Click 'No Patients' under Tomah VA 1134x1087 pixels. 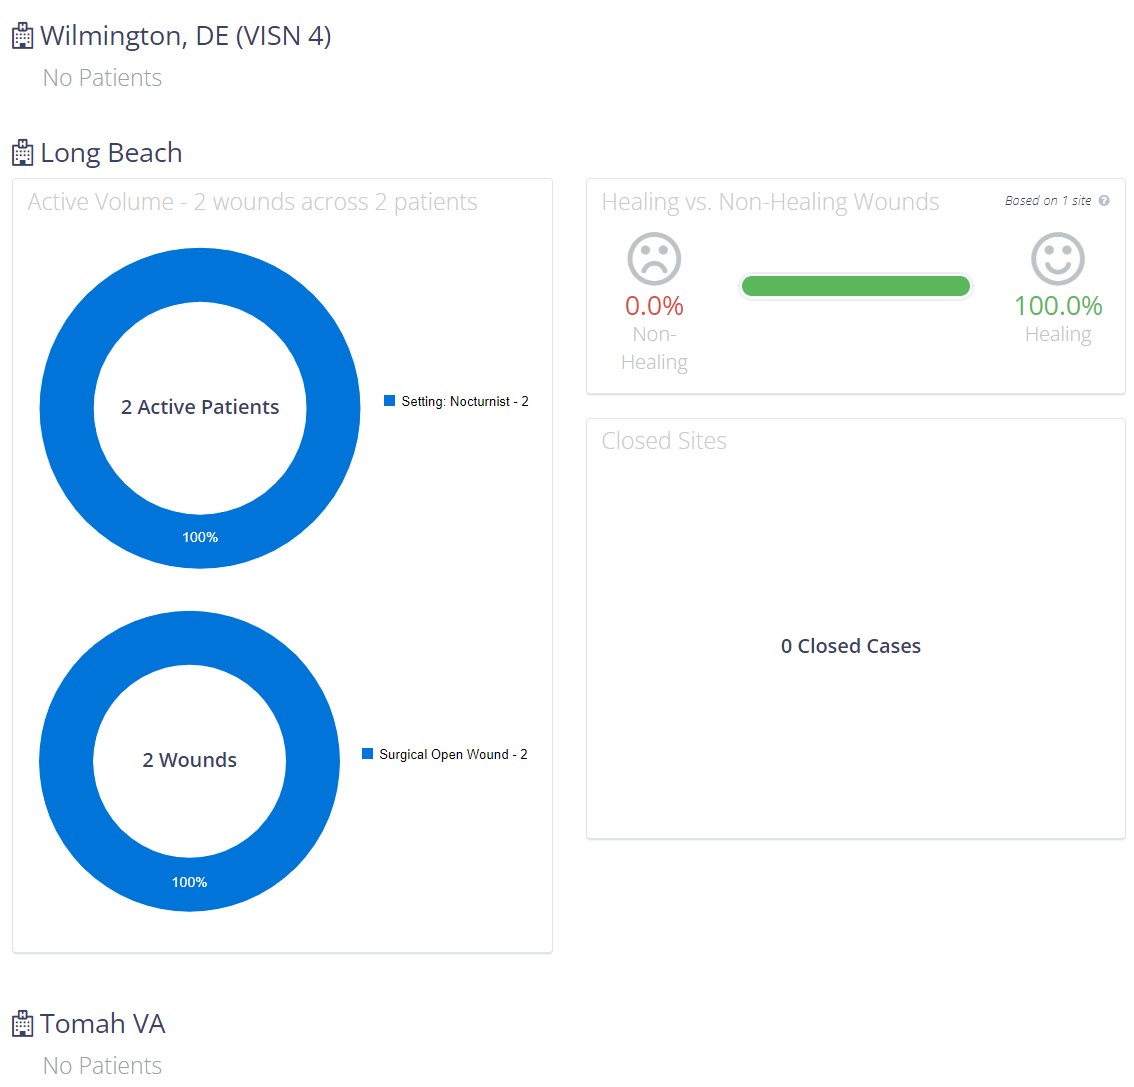click(x=102, y=1065)
